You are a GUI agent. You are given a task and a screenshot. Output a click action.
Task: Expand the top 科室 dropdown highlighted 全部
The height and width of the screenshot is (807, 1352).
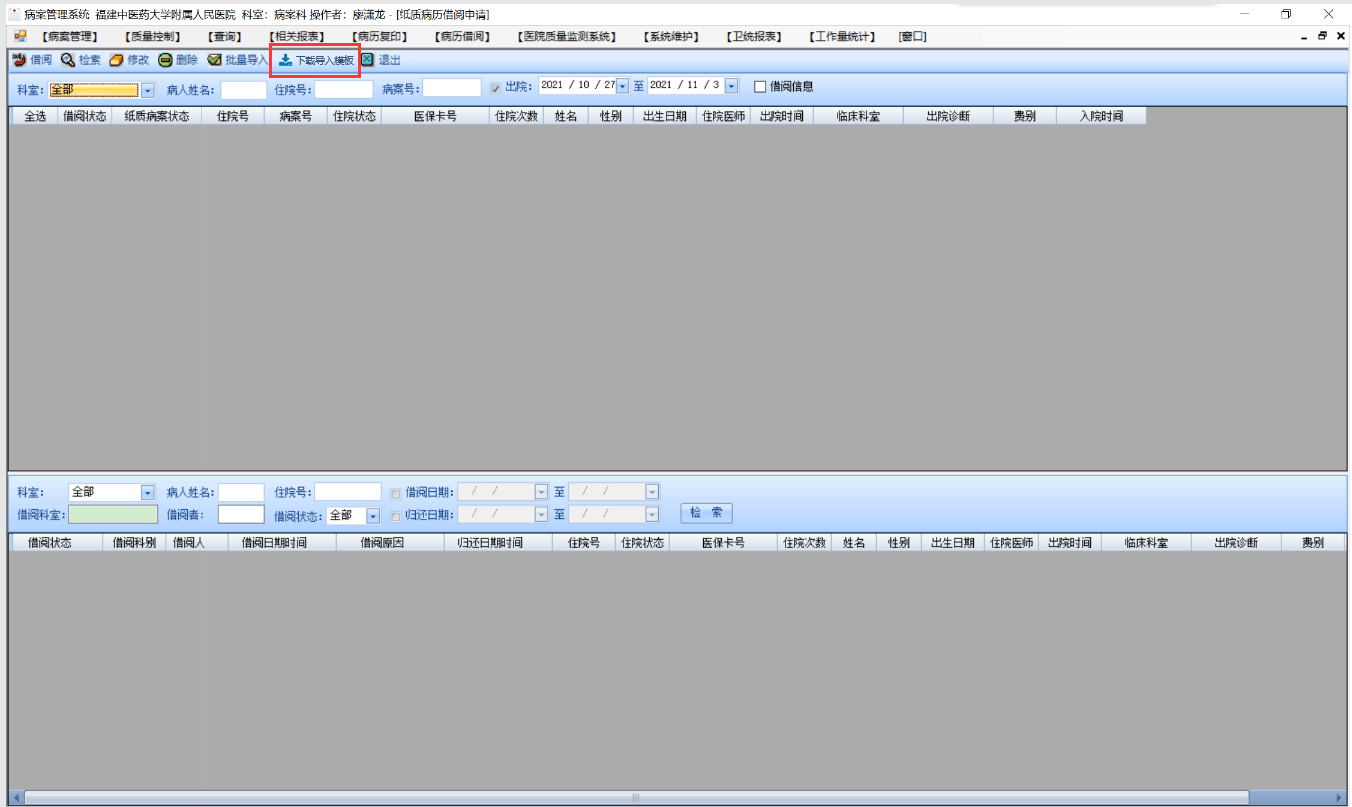click(x=148, y=90)
